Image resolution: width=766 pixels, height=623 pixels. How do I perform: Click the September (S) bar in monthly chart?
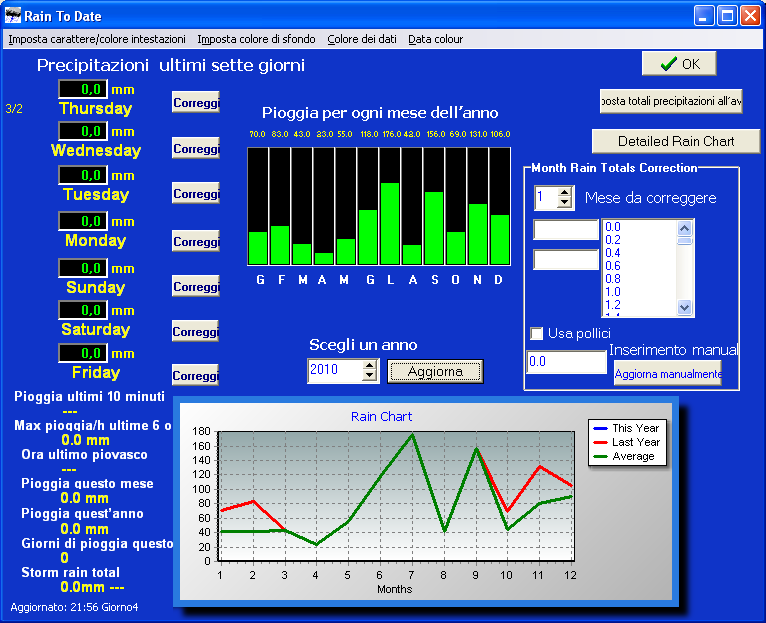point(434,228)
